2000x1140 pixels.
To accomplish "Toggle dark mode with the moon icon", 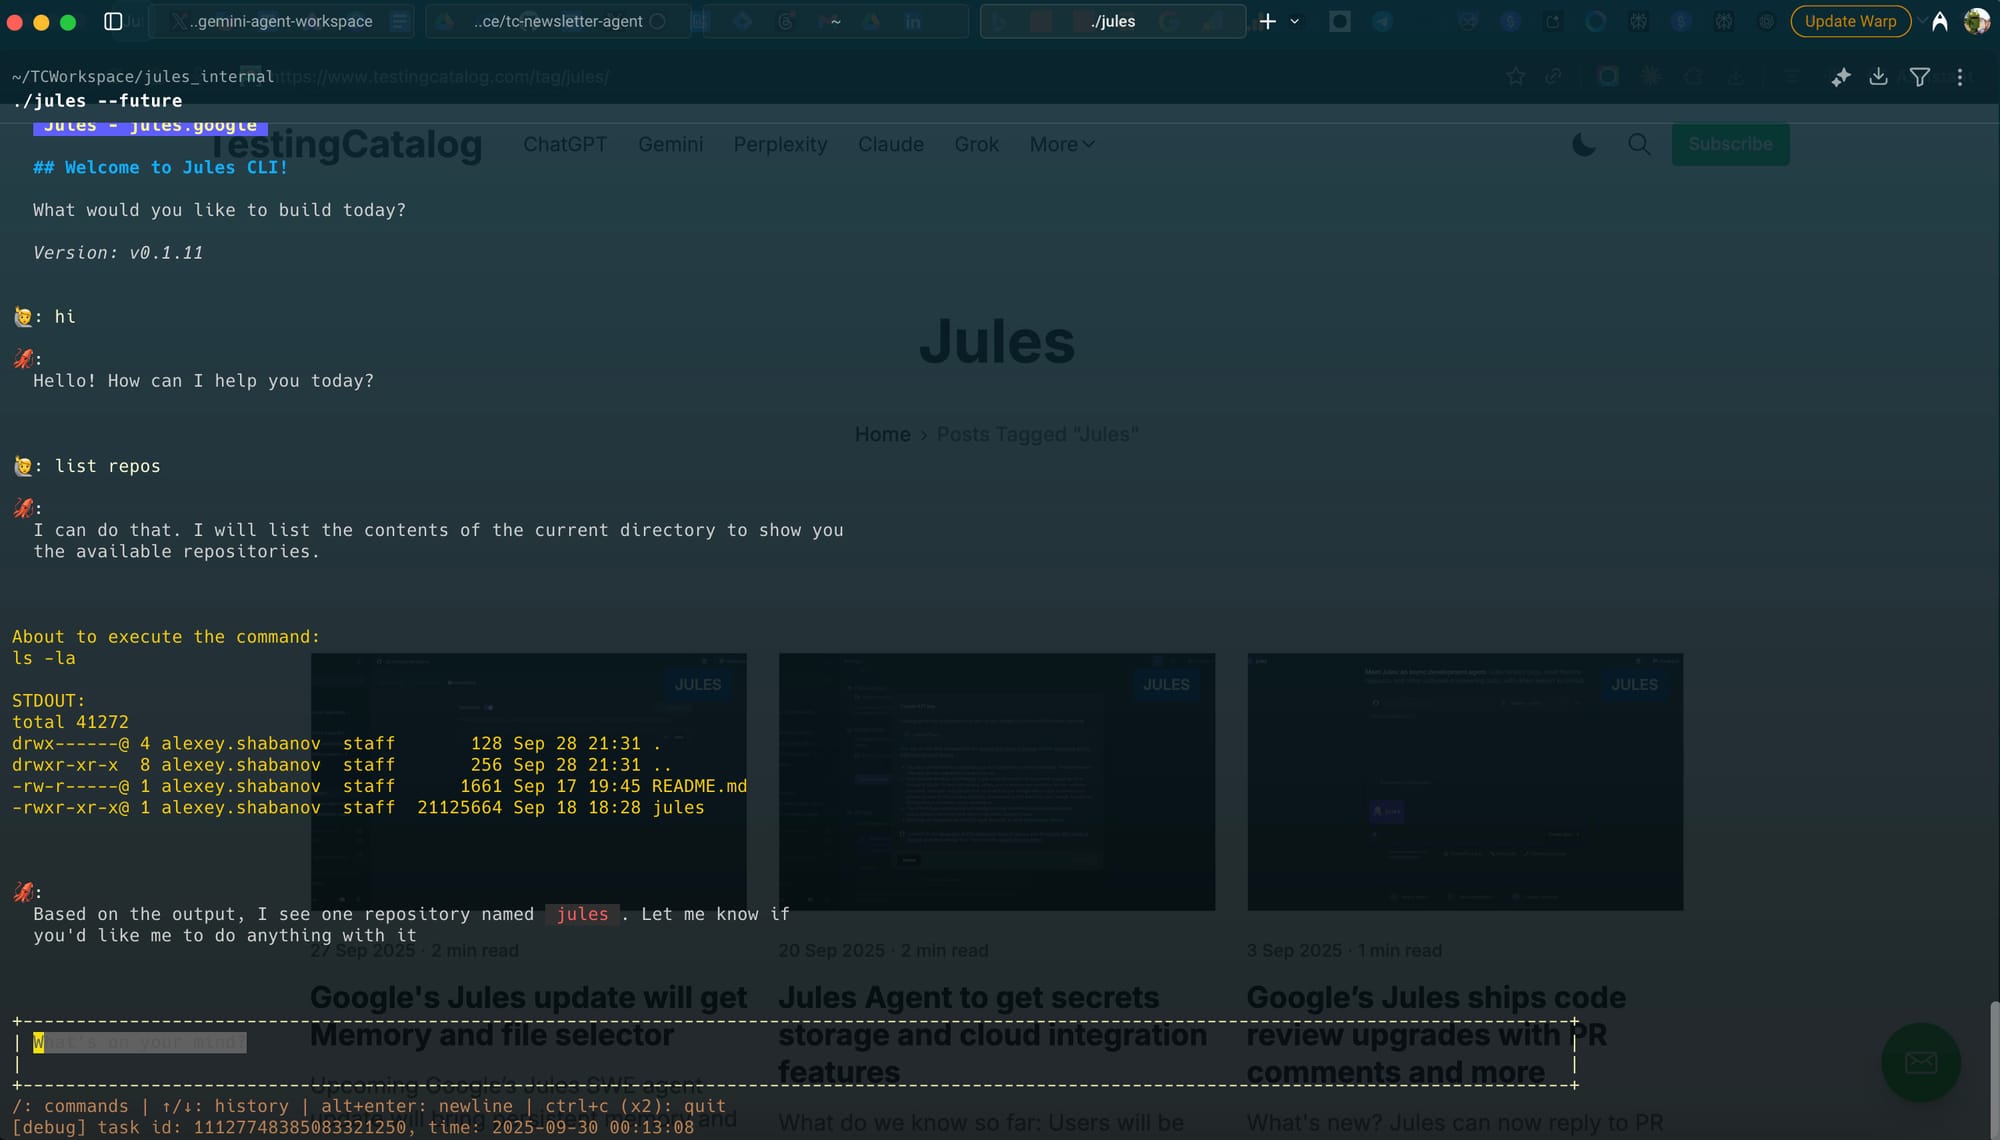I will [x=1583, y=144].
